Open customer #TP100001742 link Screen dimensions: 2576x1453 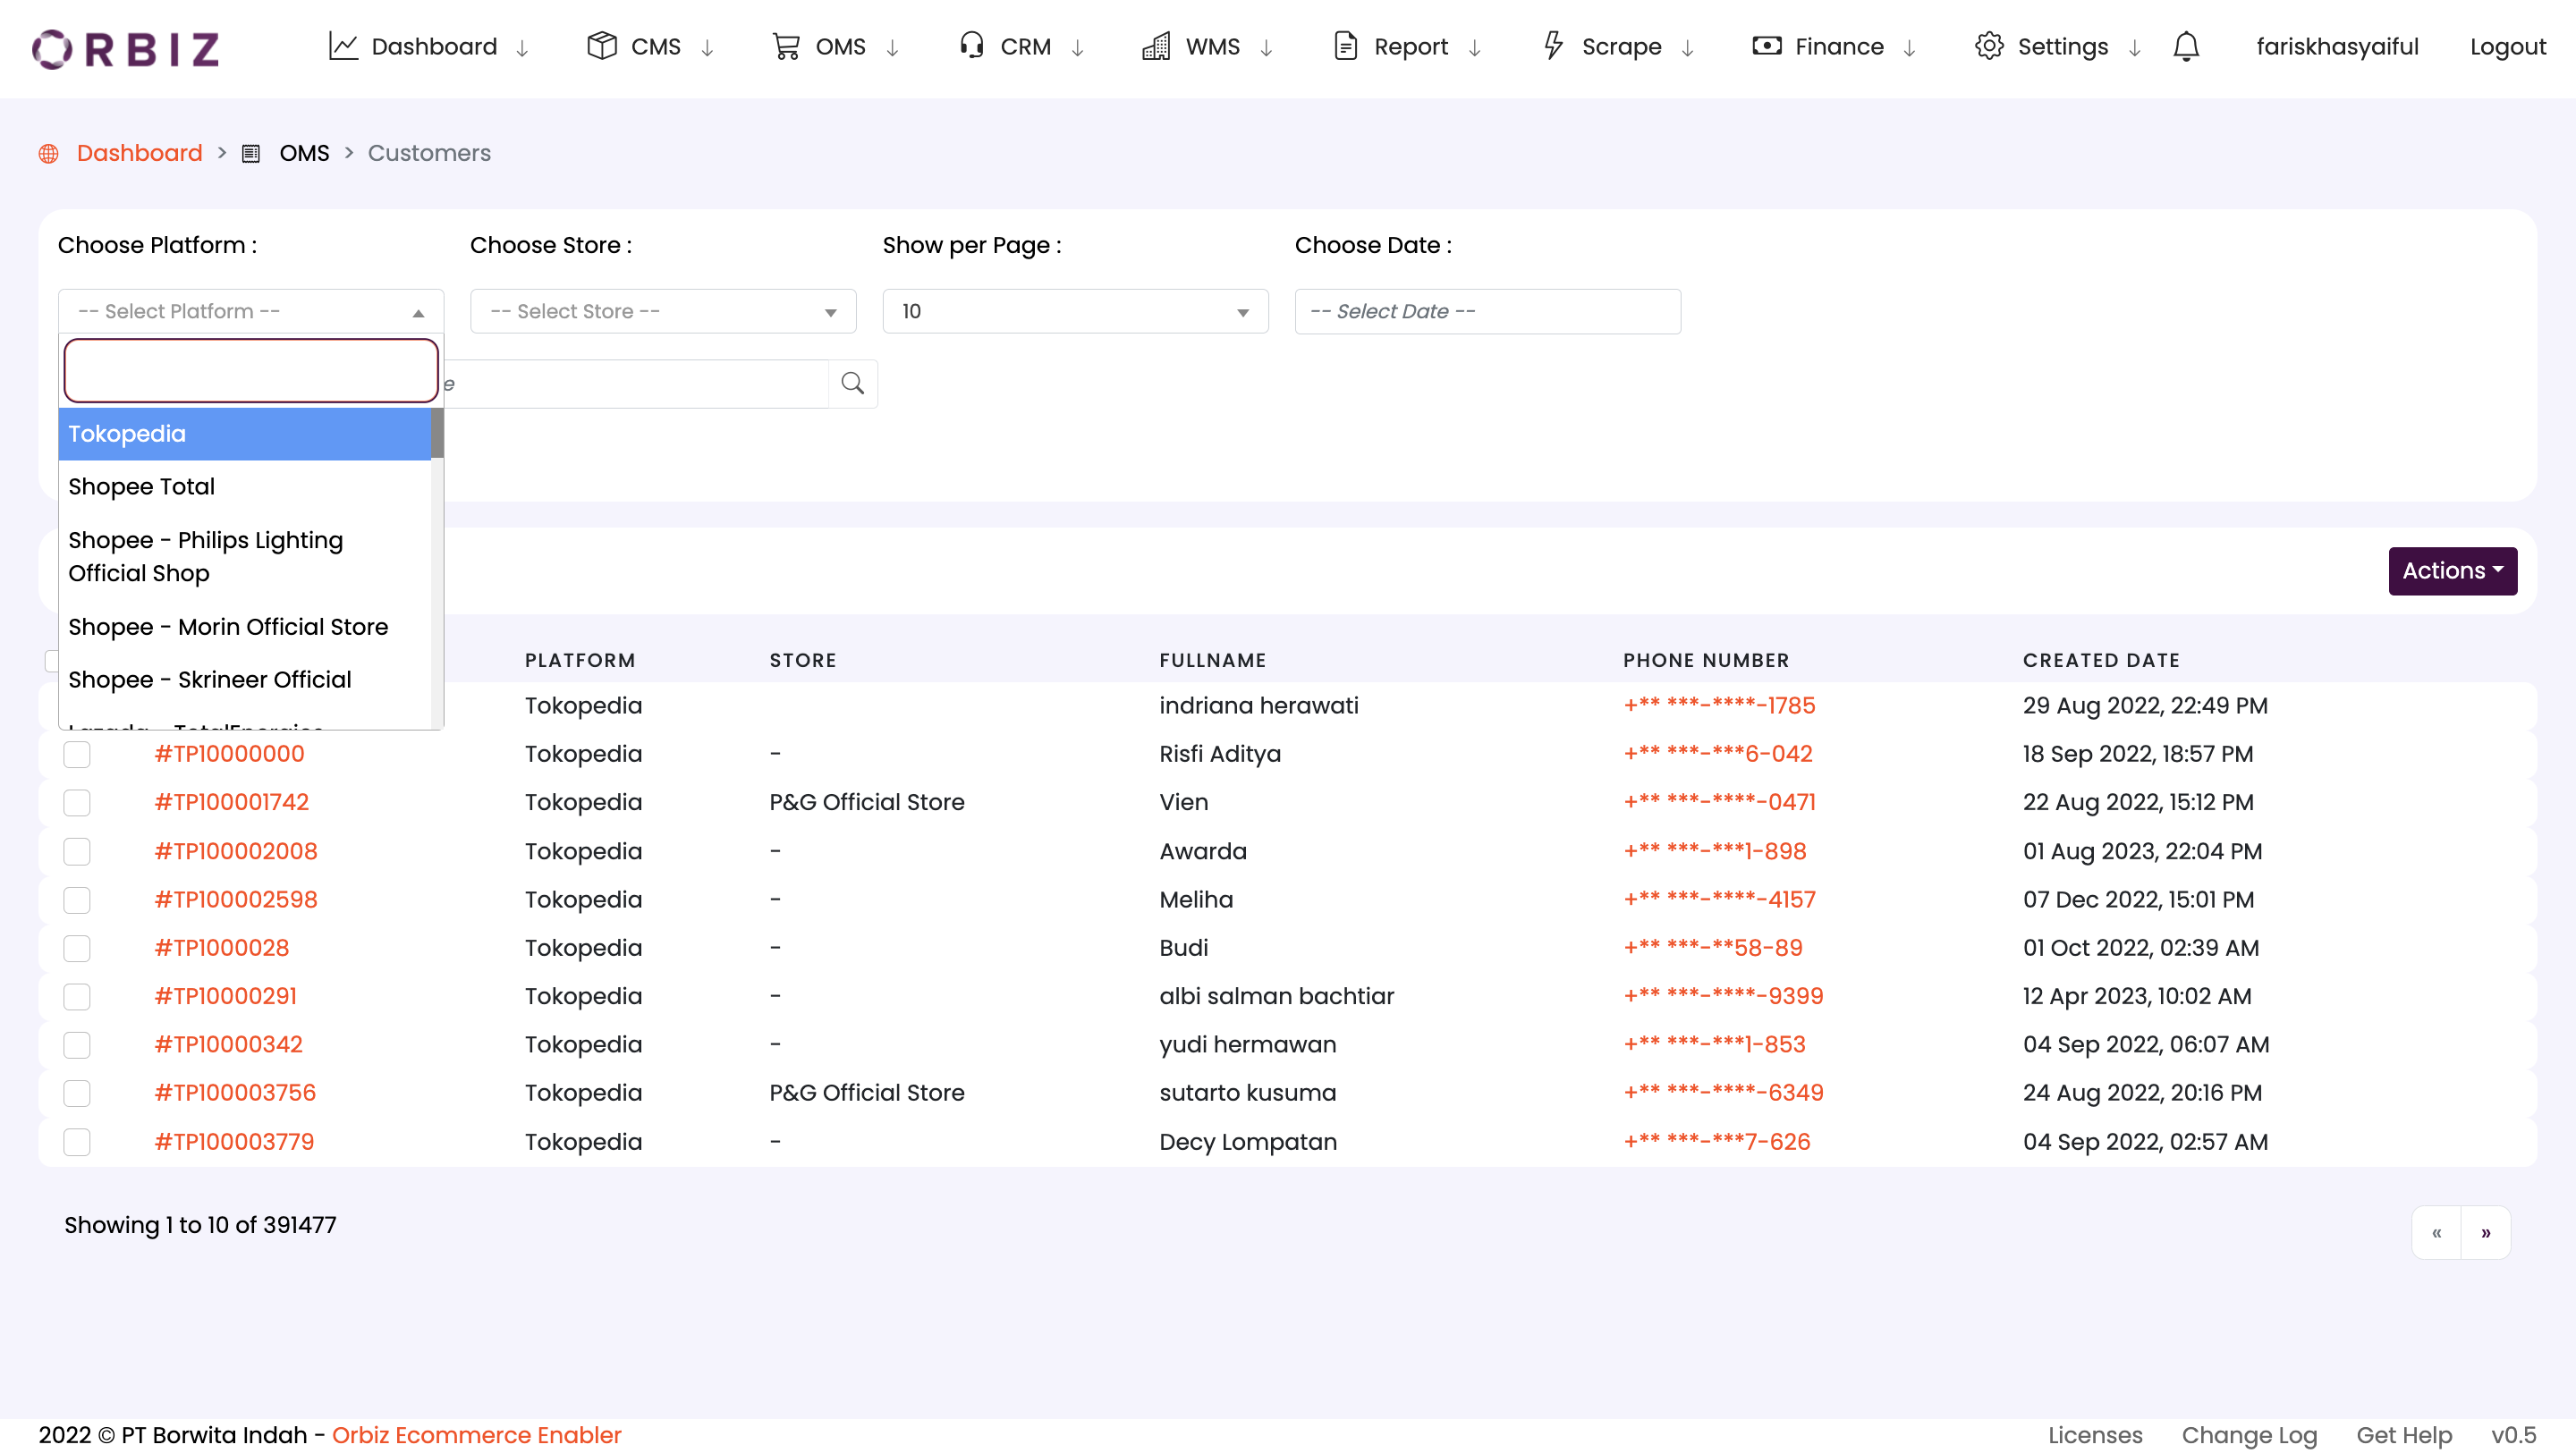232,802
